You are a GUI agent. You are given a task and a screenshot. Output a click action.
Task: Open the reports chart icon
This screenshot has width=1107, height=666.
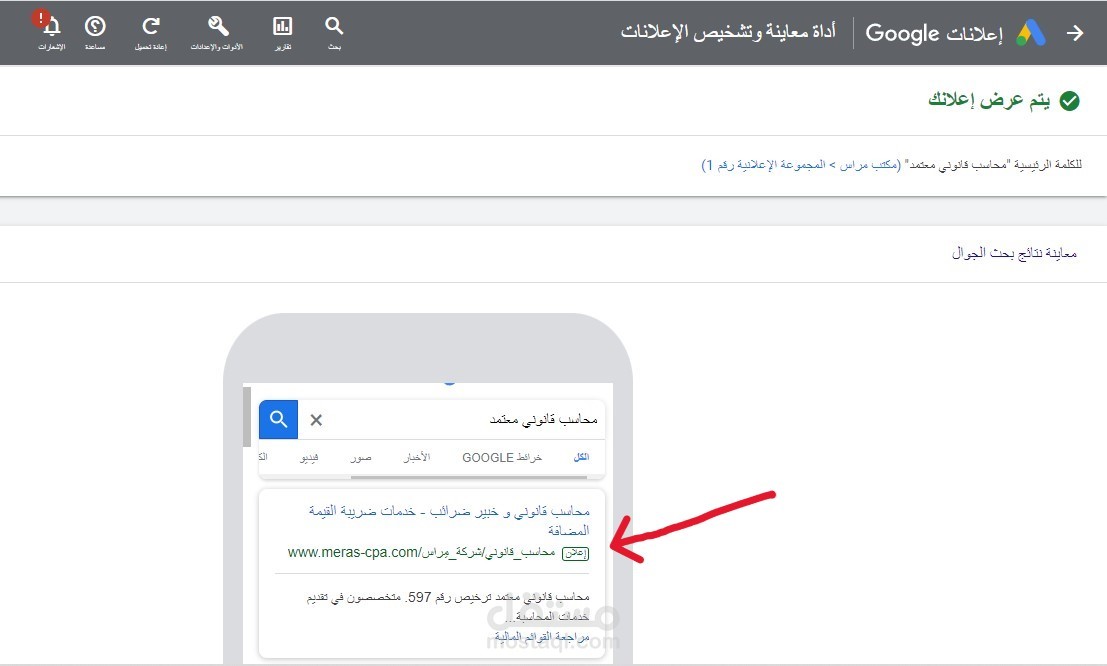[282, 26]
